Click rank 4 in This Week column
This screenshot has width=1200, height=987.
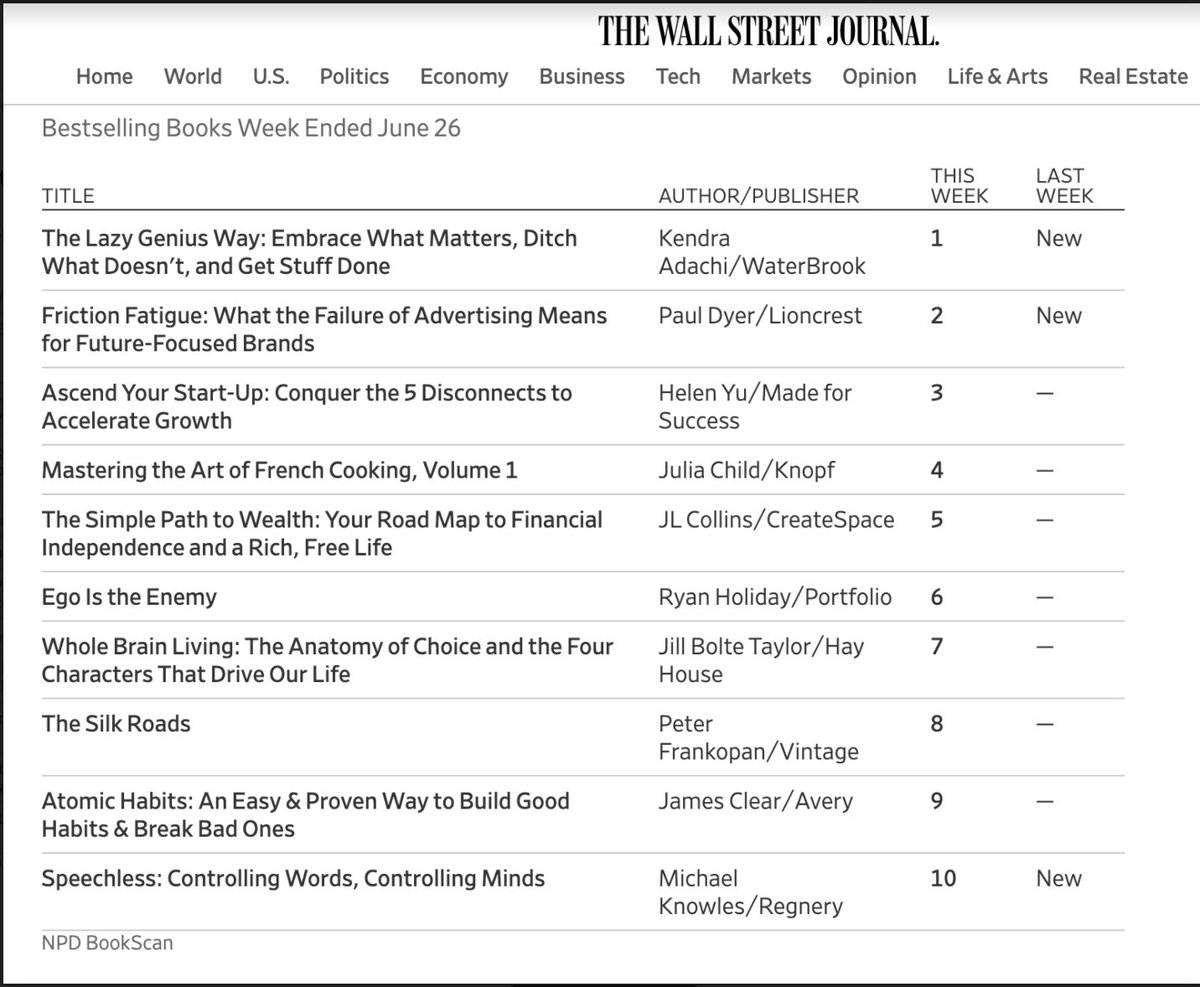[936, 470]
